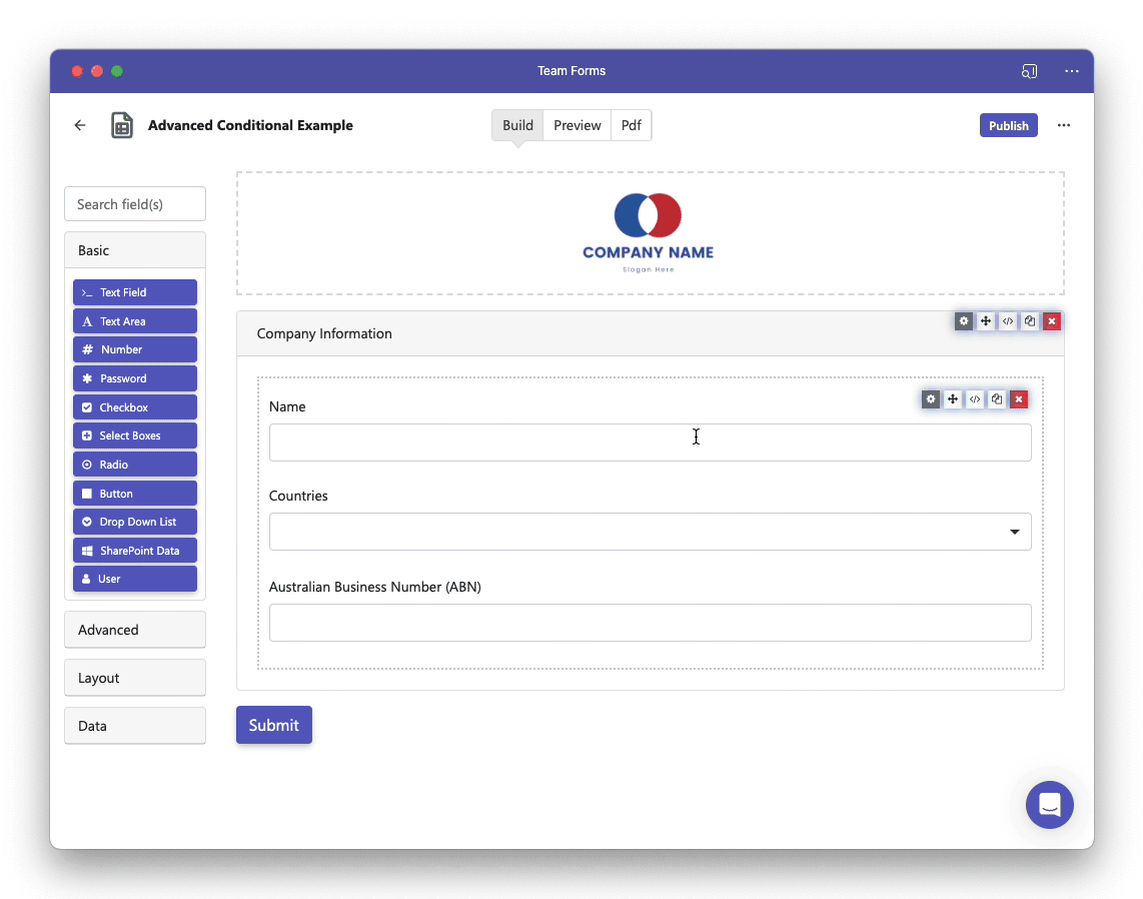Viewport: 1143px width, 899px height.
Task: Delete the Company Information panel
Action: point(1051,321)
